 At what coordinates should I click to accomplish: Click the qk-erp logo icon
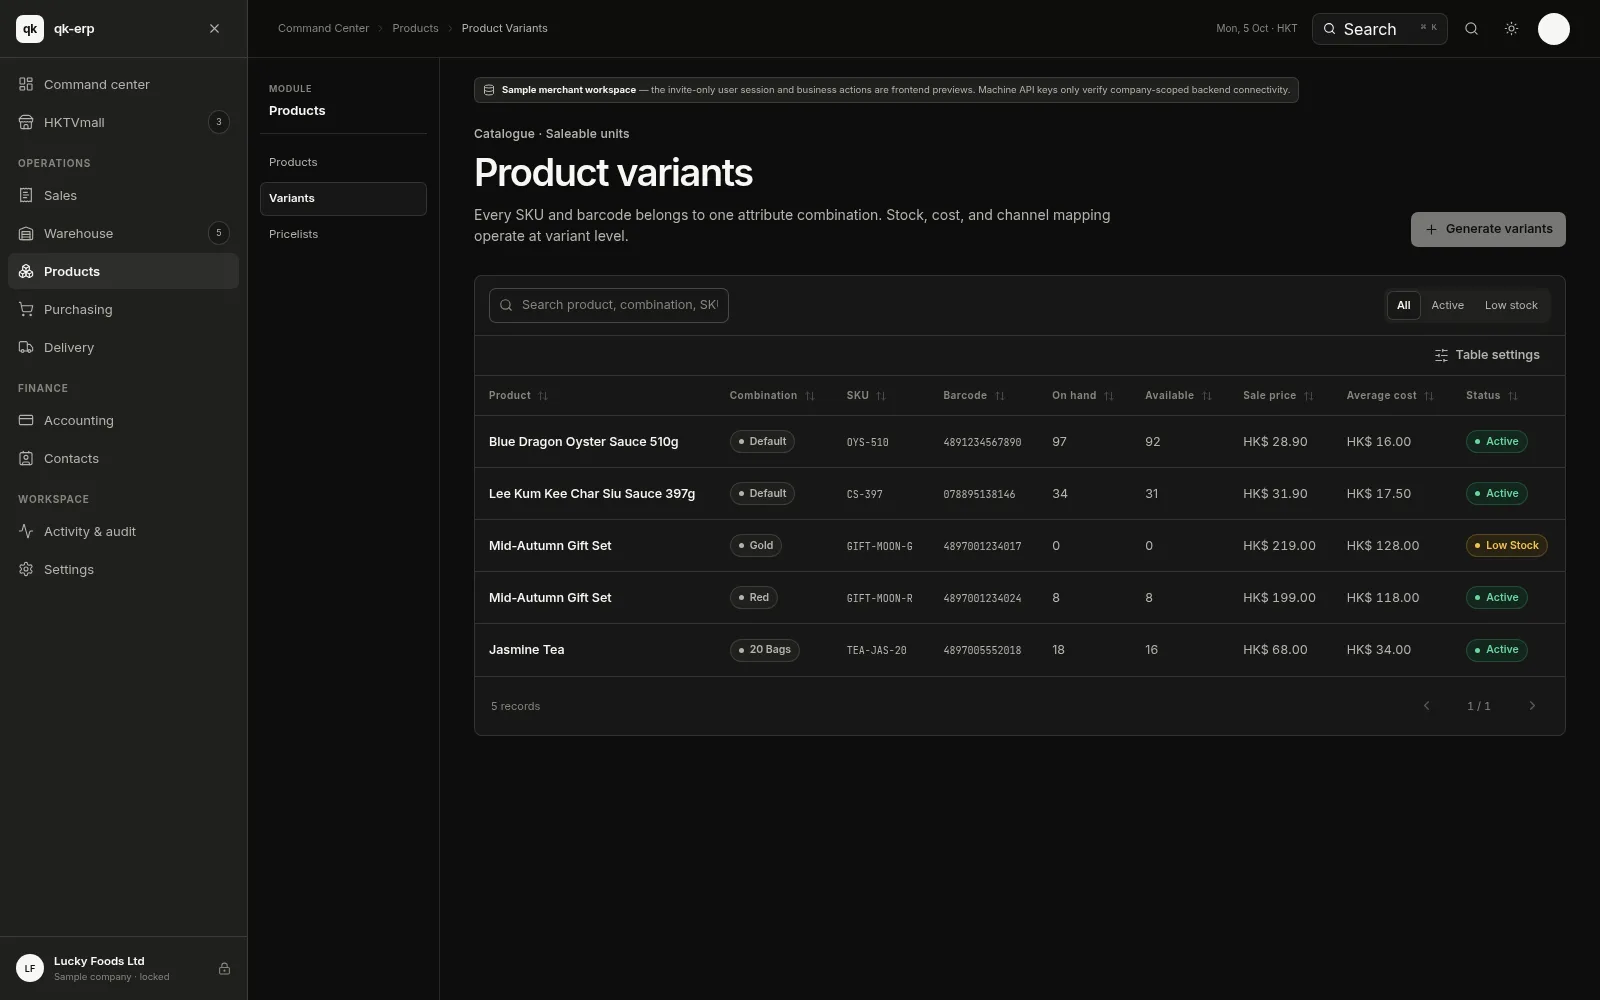30,29
